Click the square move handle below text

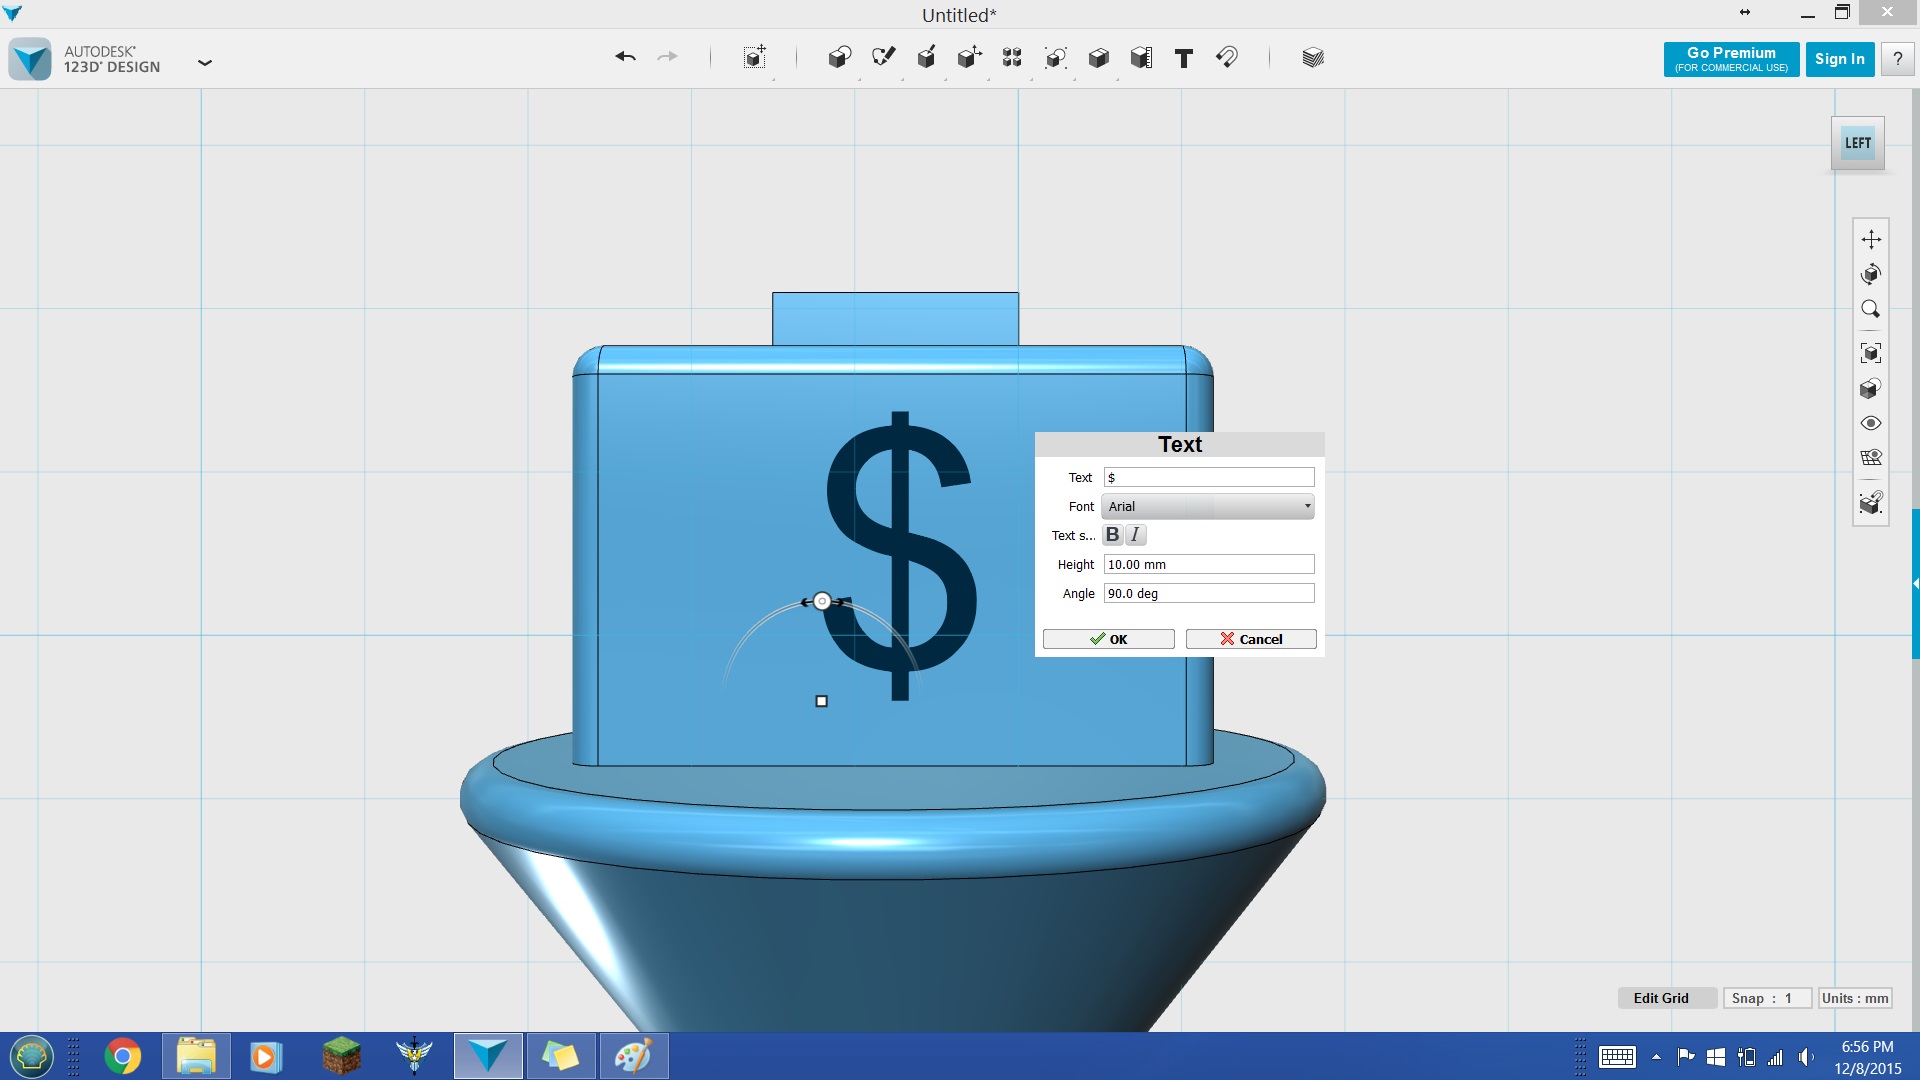pyautogui.click(x=822, y=701)
